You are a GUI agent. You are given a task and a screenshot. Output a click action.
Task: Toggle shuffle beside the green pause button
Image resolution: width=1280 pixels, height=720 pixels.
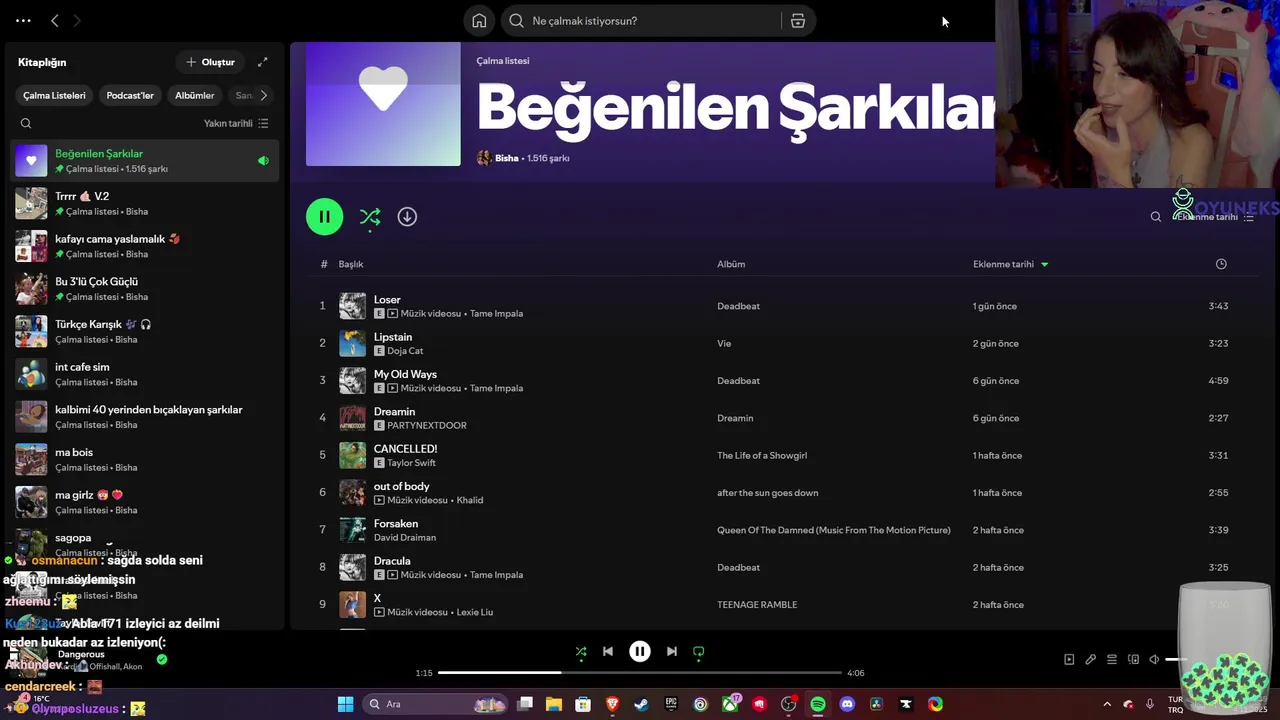tap(370, 217)
